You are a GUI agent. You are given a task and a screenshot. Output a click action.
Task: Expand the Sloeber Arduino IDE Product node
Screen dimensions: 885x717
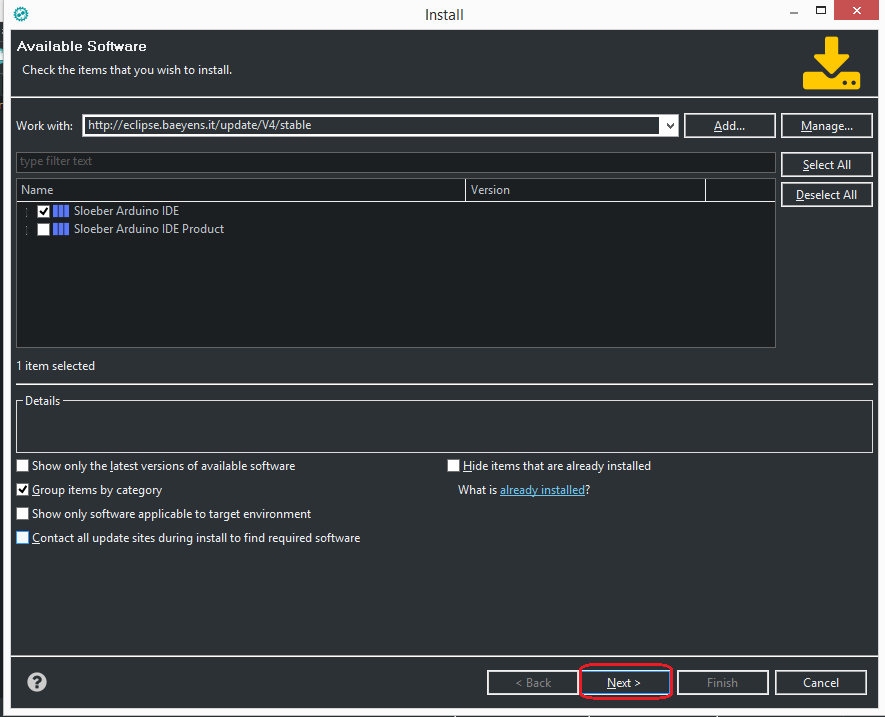(x=27, y=230)
